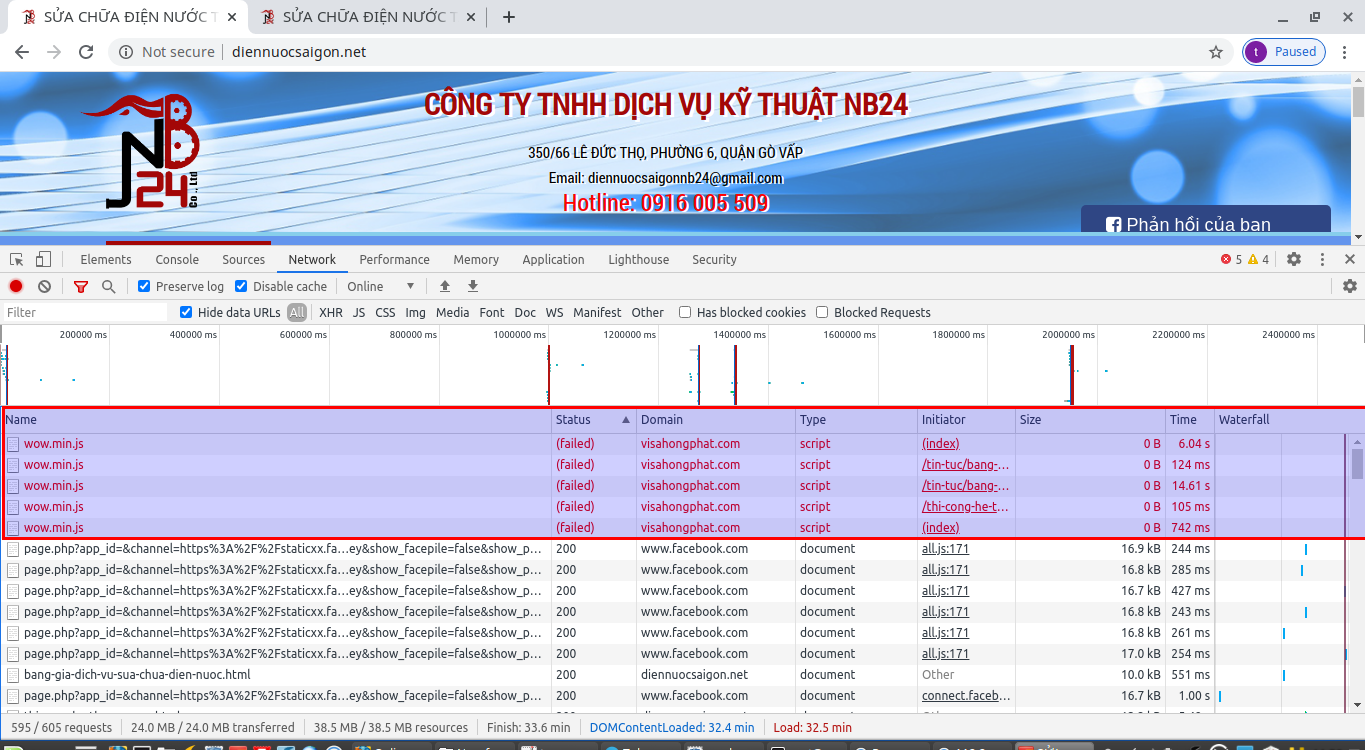Open the Memory tab
The width and height of the screenshot is (1365, 750).
point(476,259)
